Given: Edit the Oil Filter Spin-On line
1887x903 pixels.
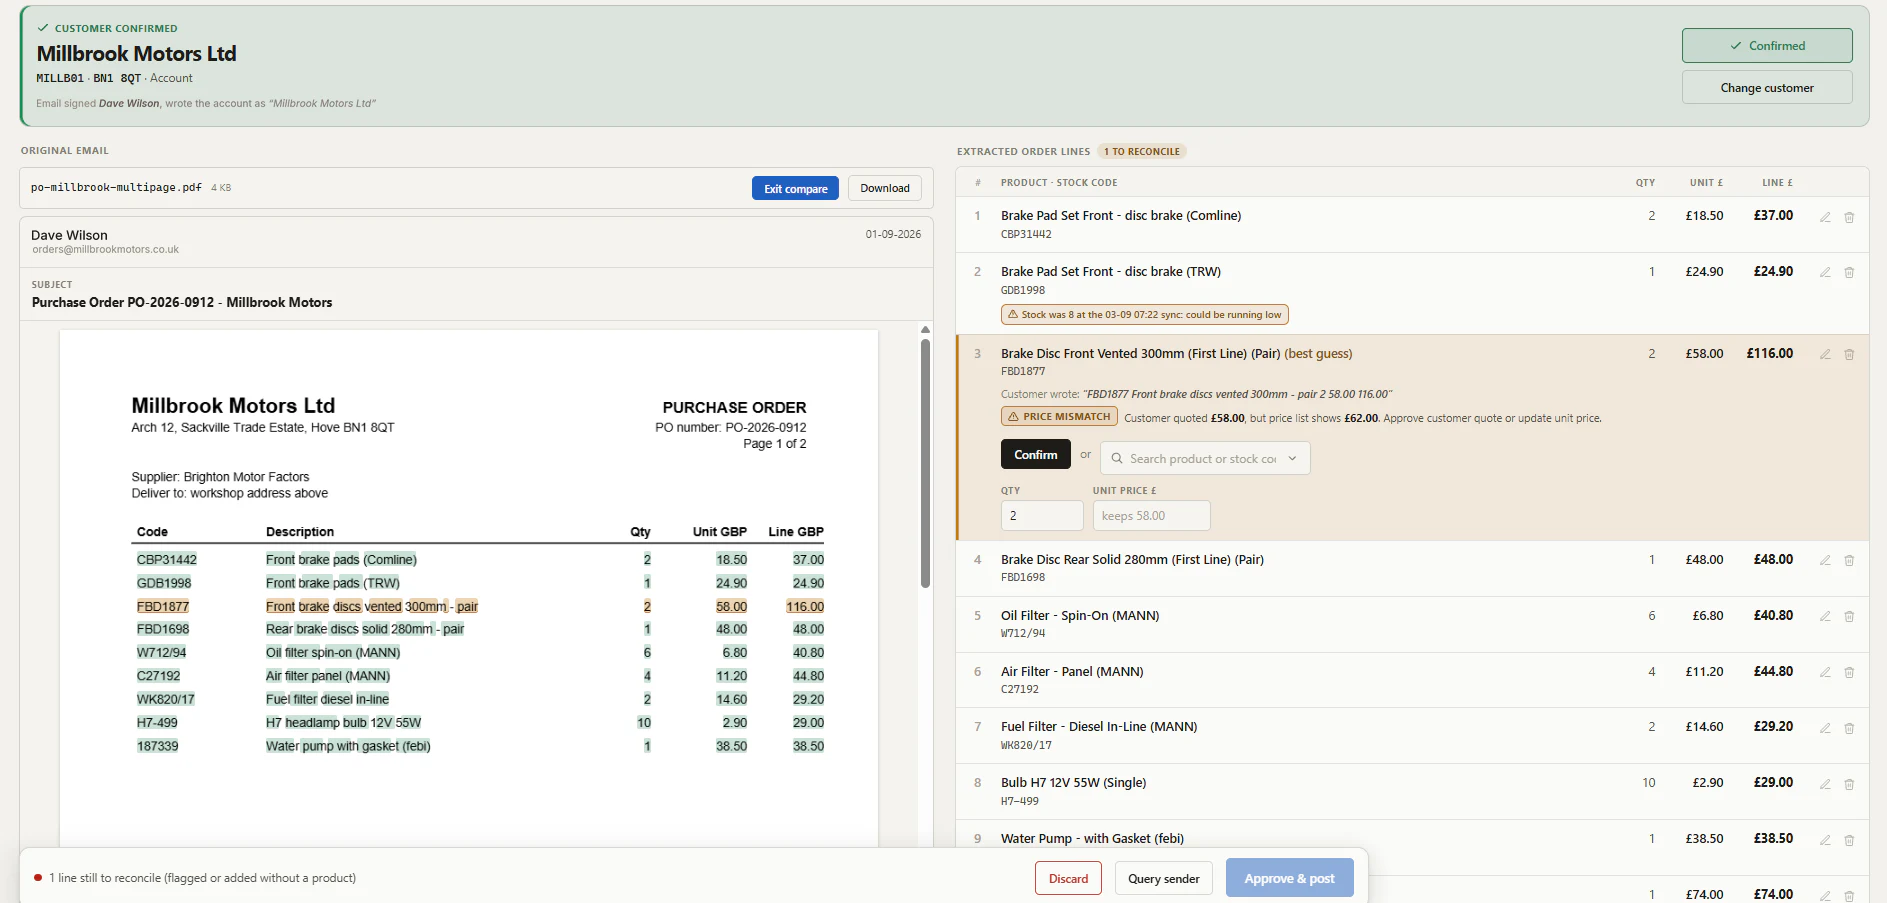Looking at the screenshot, I should [x=1825, y=616].
